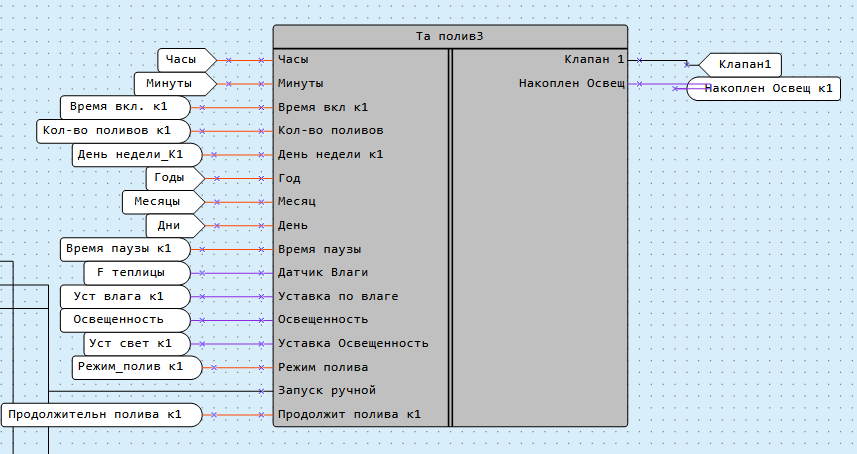Viewport: 857px width, 454px height.
Task: Select the Время паузы к1 variable block
Action: pos(125,250)
